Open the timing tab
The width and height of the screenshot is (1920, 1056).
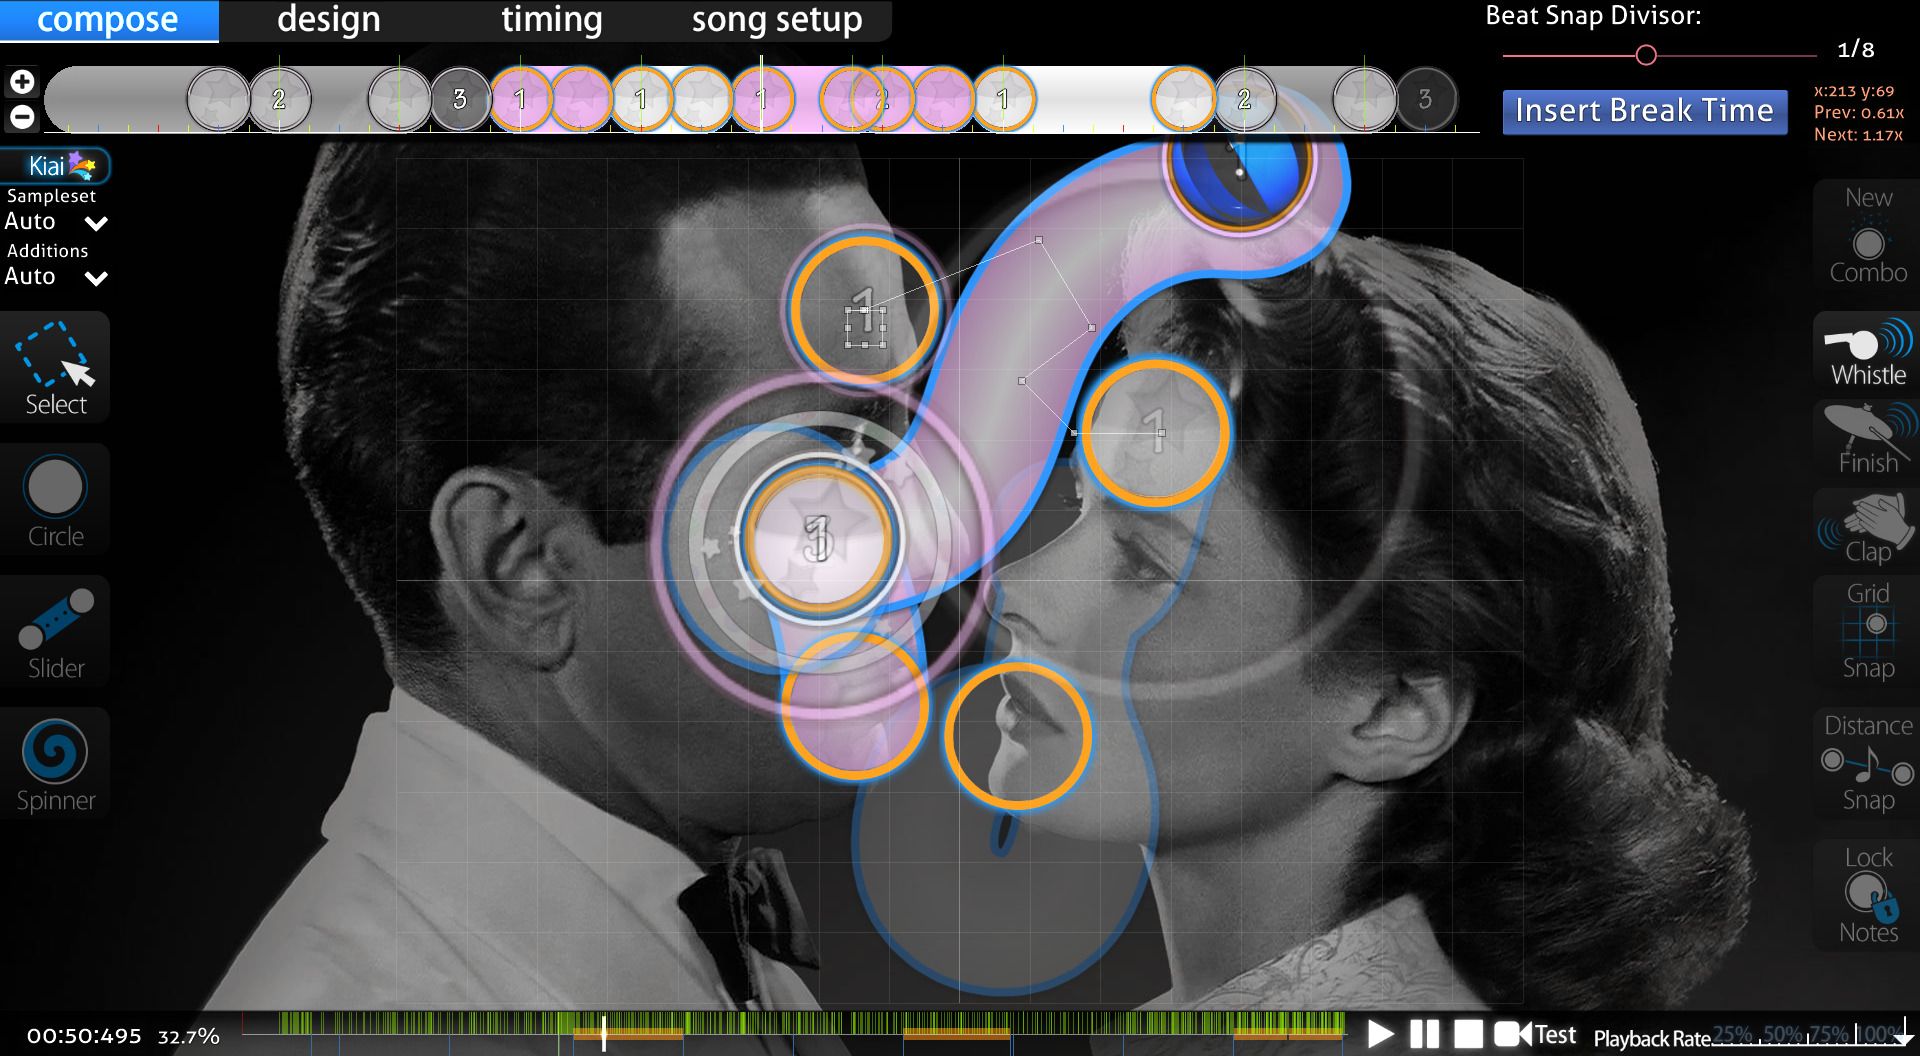tap(551, 20)
